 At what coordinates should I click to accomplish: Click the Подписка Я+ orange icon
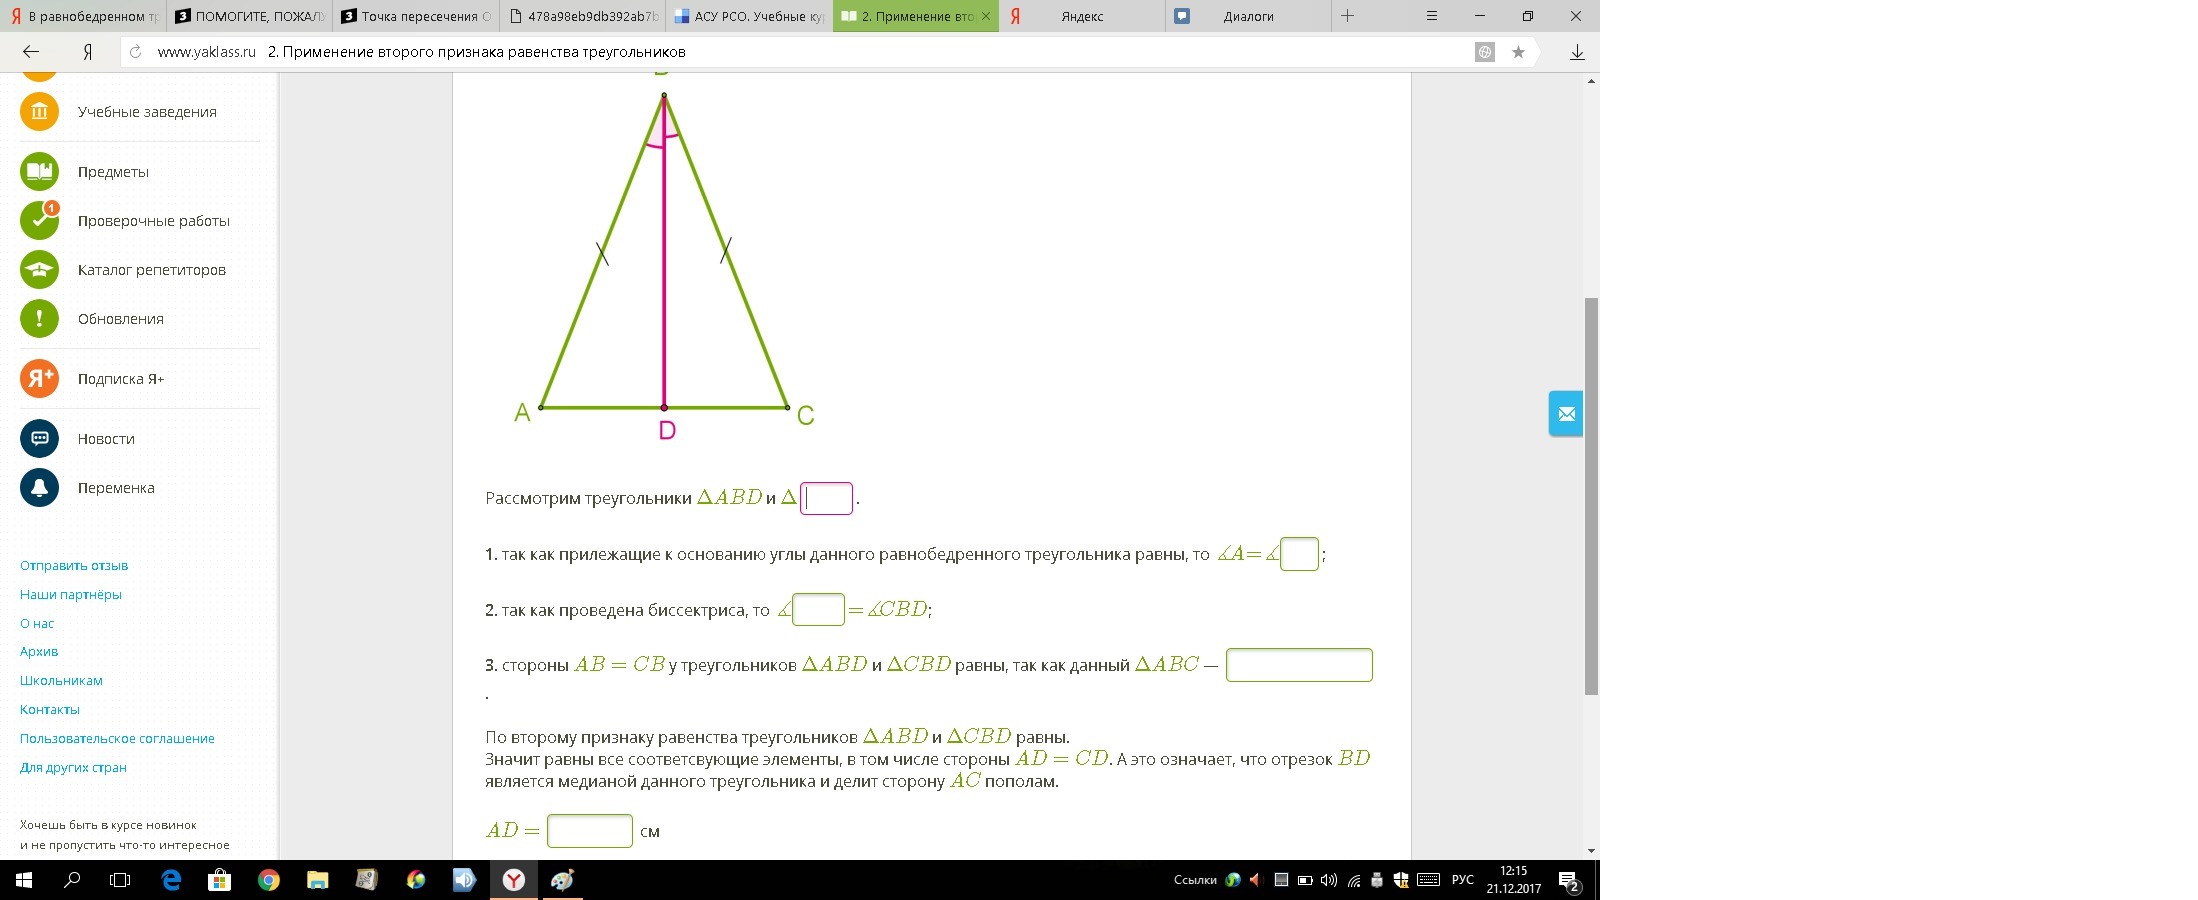(39, 378)
